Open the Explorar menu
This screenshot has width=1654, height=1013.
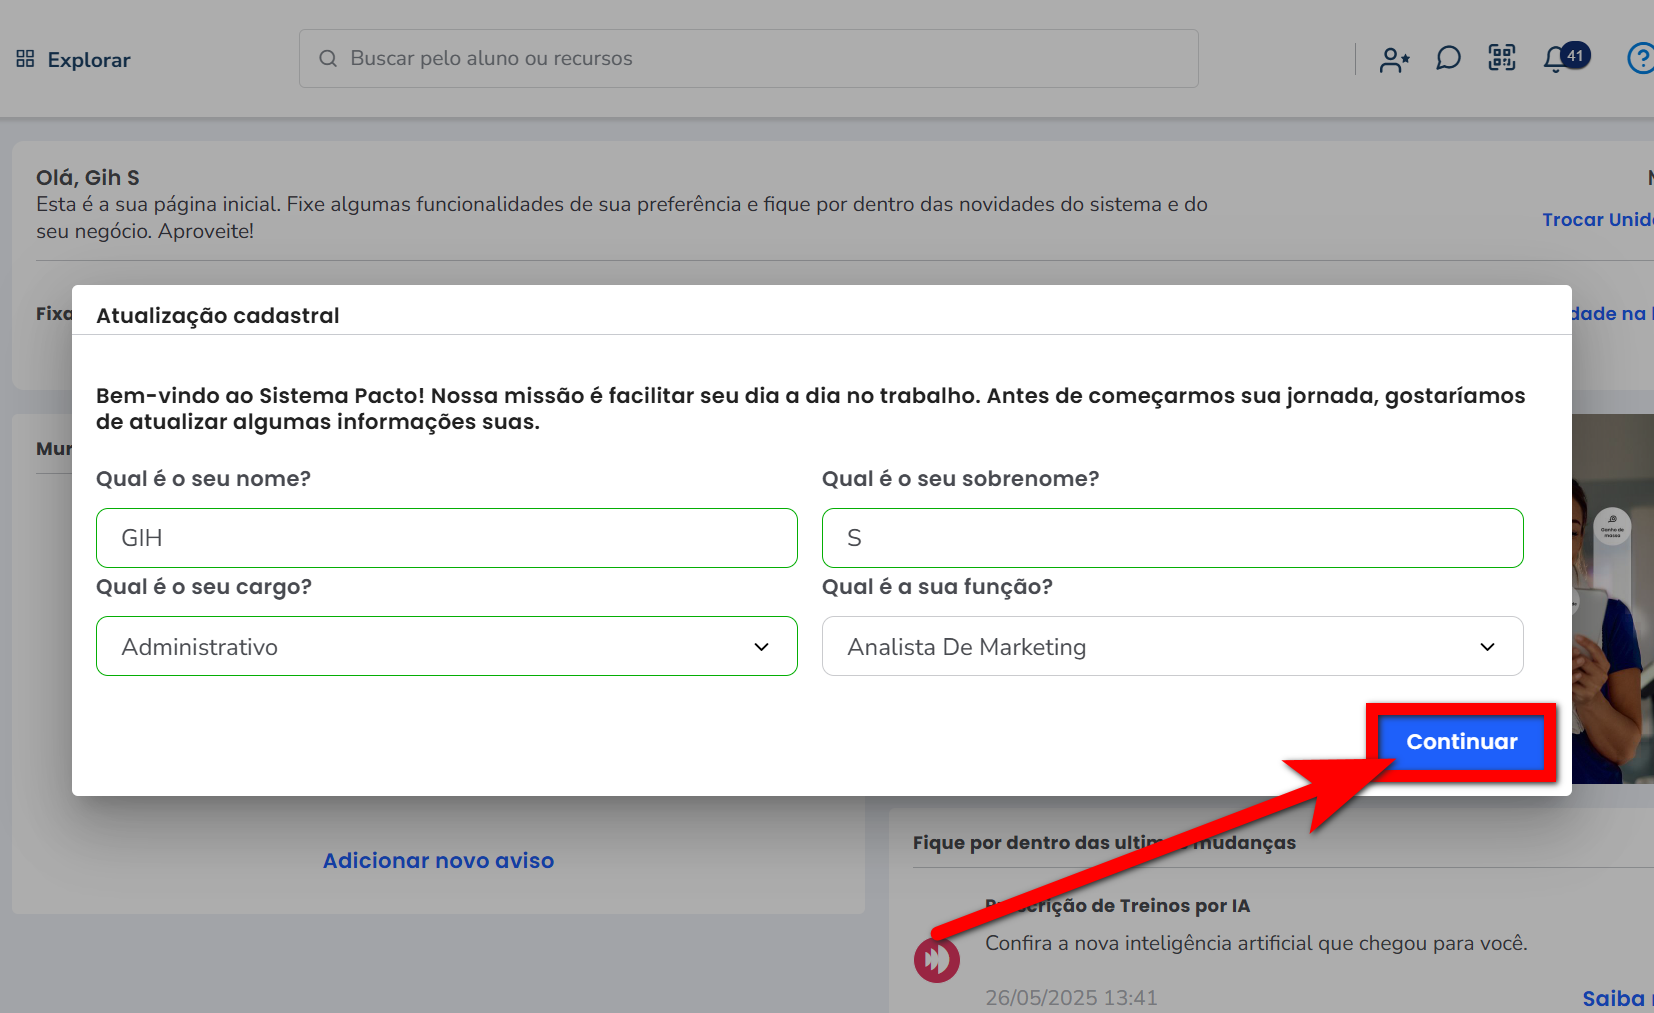[74, 60]
